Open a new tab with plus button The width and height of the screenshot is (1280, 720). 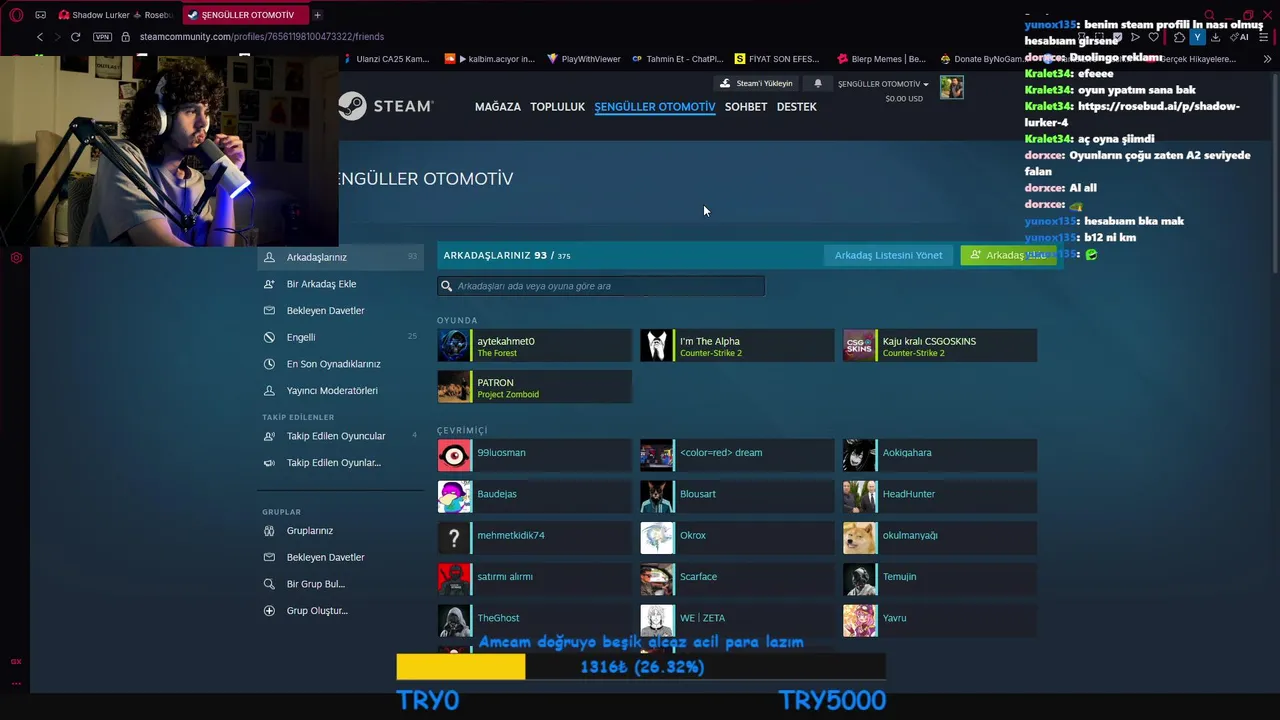tap(317, 15)
